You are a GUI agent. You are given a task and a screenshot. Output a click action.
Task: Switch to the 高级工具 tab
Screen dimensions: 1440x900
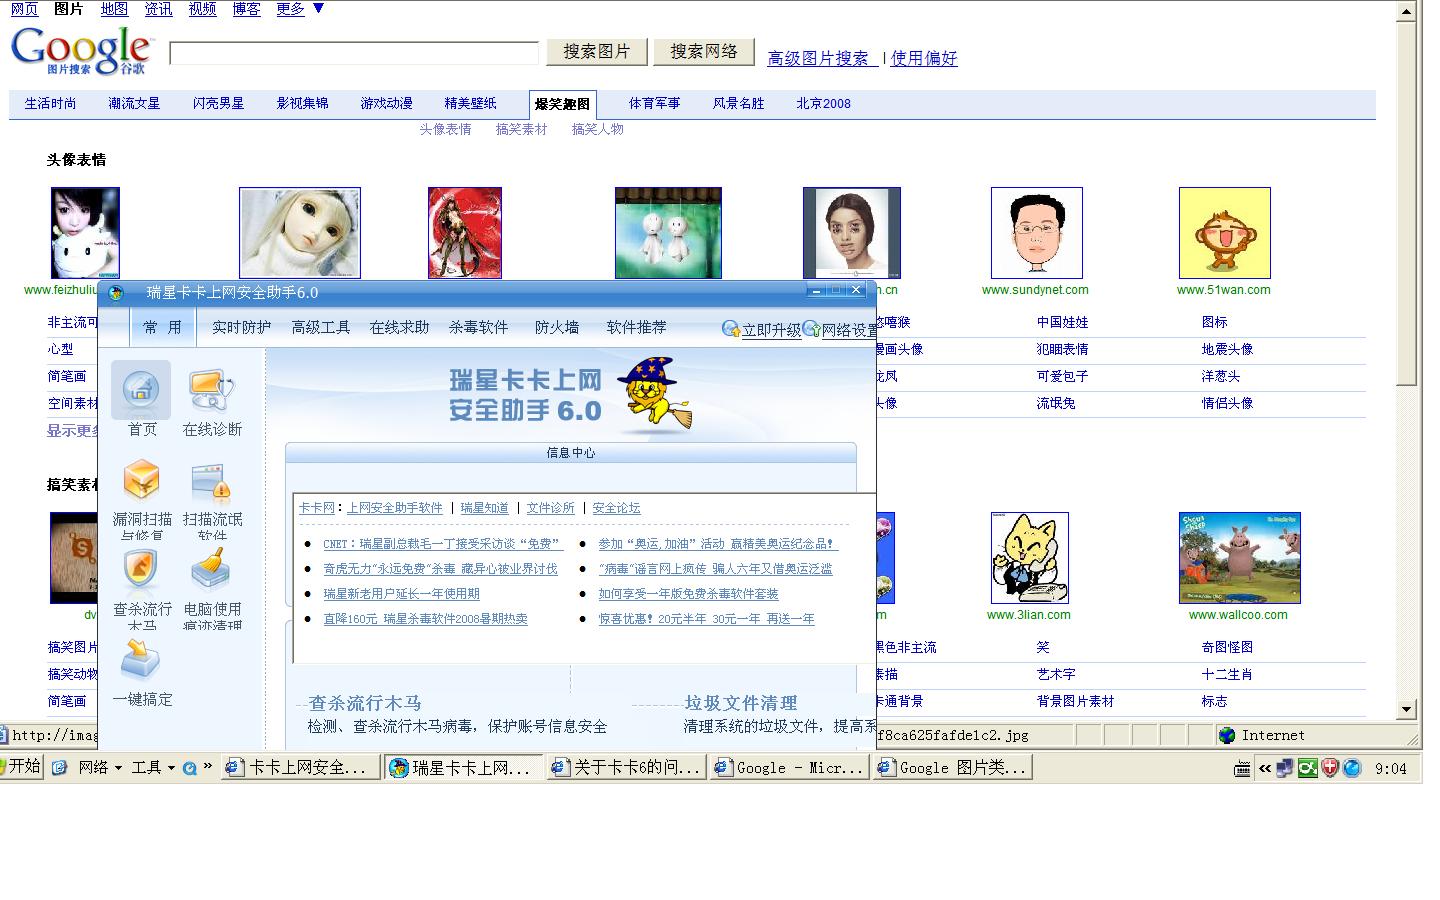click(x=321, y=327)
